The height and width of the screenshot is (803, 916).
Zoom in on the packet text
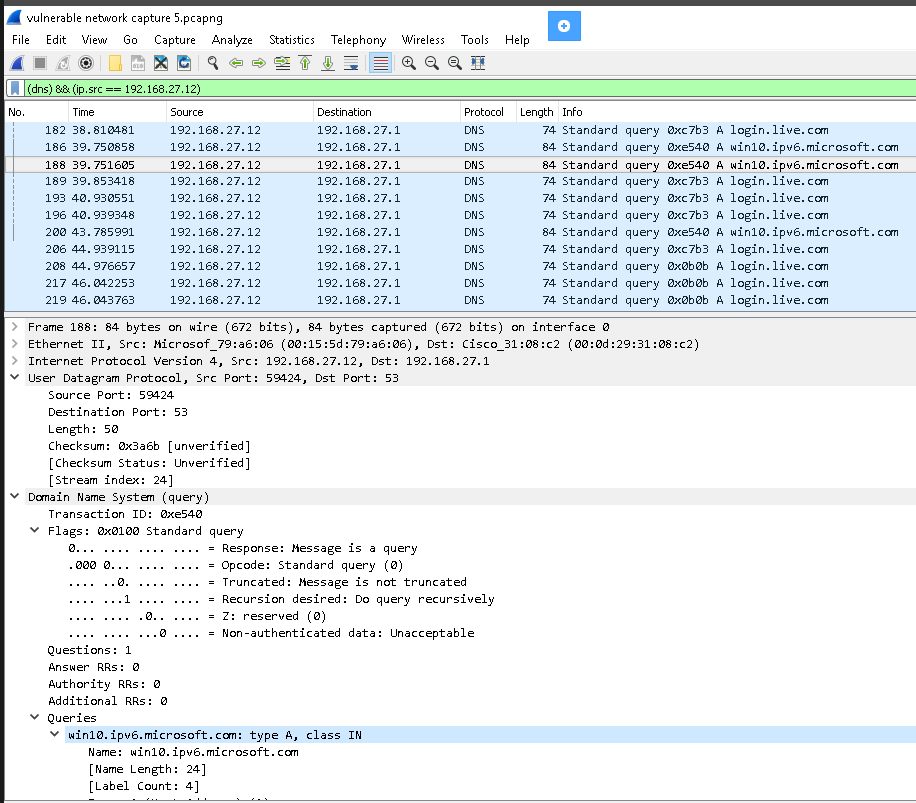coord(409,63)
